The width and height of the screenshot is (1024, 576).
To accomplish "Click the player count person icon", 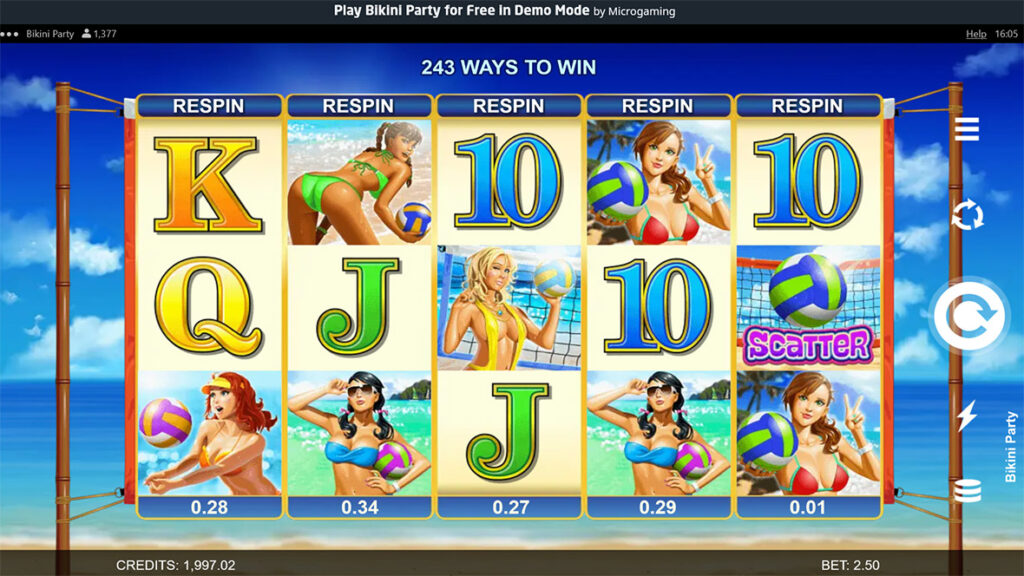I will (86, 33).
